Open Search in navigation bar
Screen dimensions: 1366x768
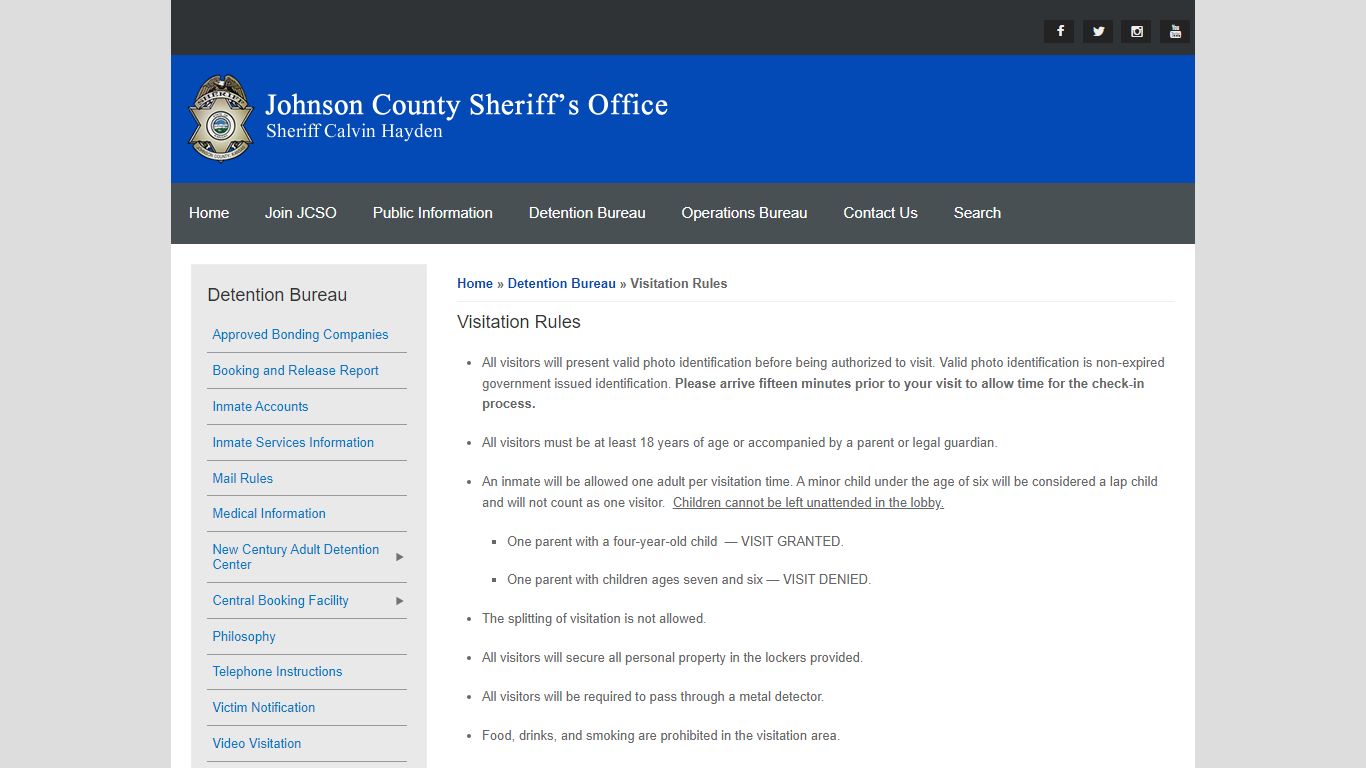click(x=977, y=213)
